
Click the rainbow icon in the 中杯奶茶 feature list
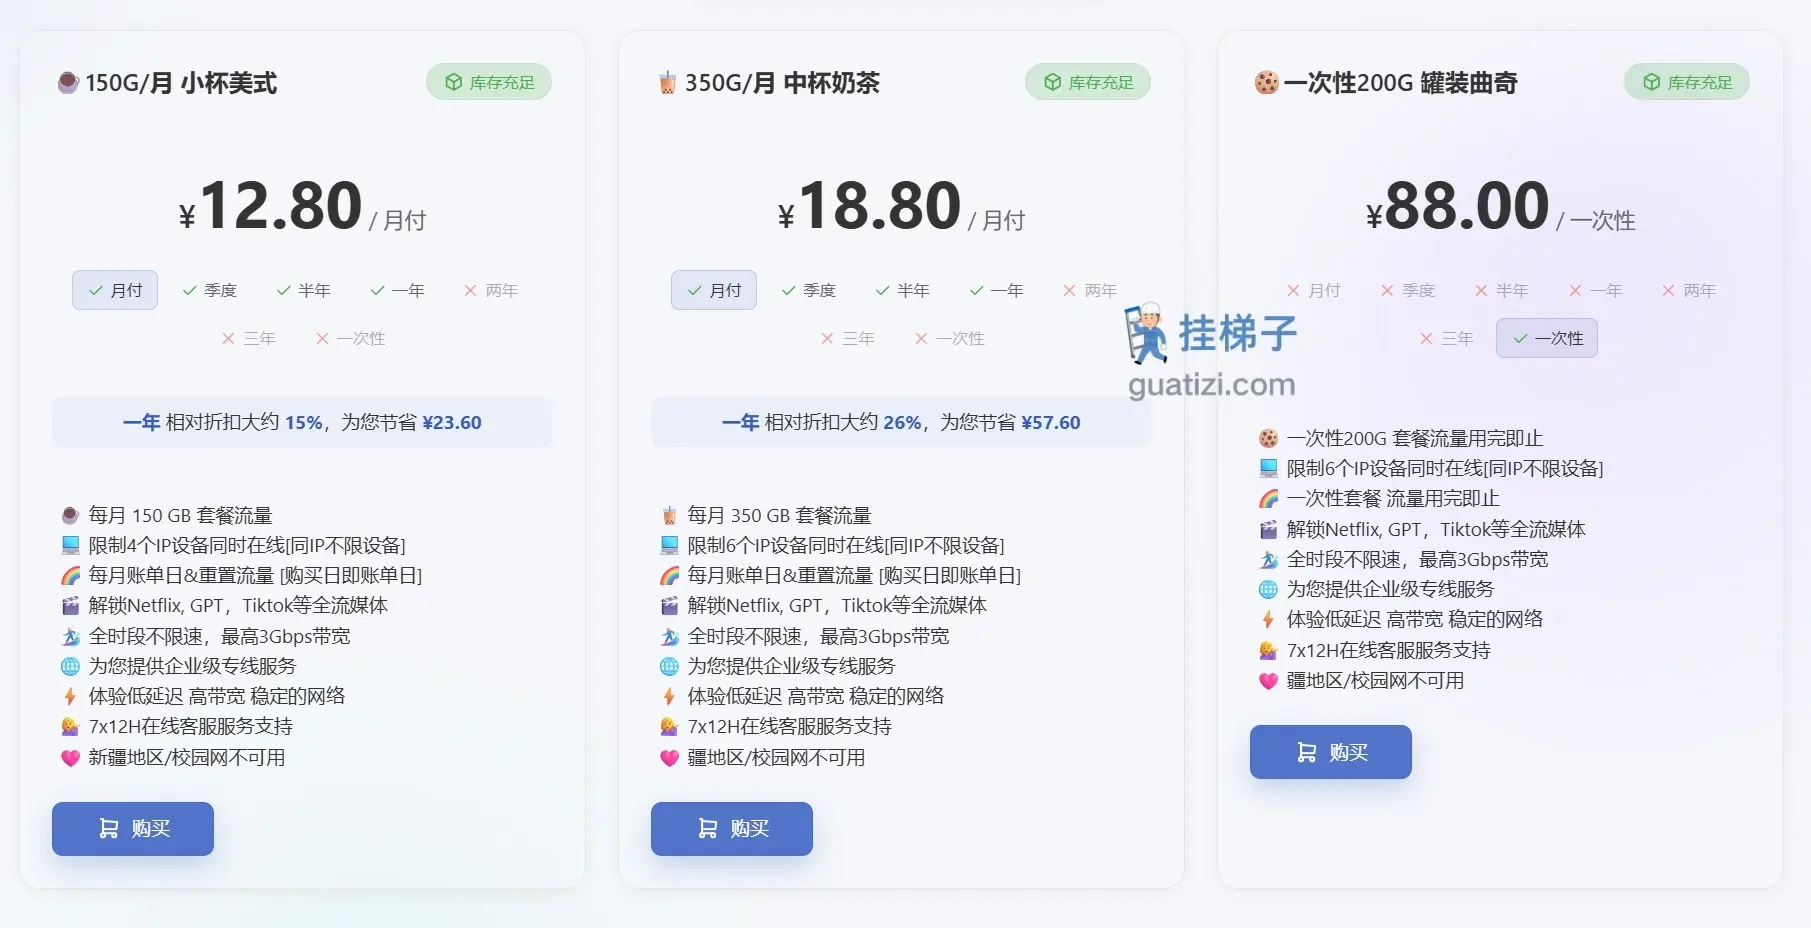coord(669,576)
